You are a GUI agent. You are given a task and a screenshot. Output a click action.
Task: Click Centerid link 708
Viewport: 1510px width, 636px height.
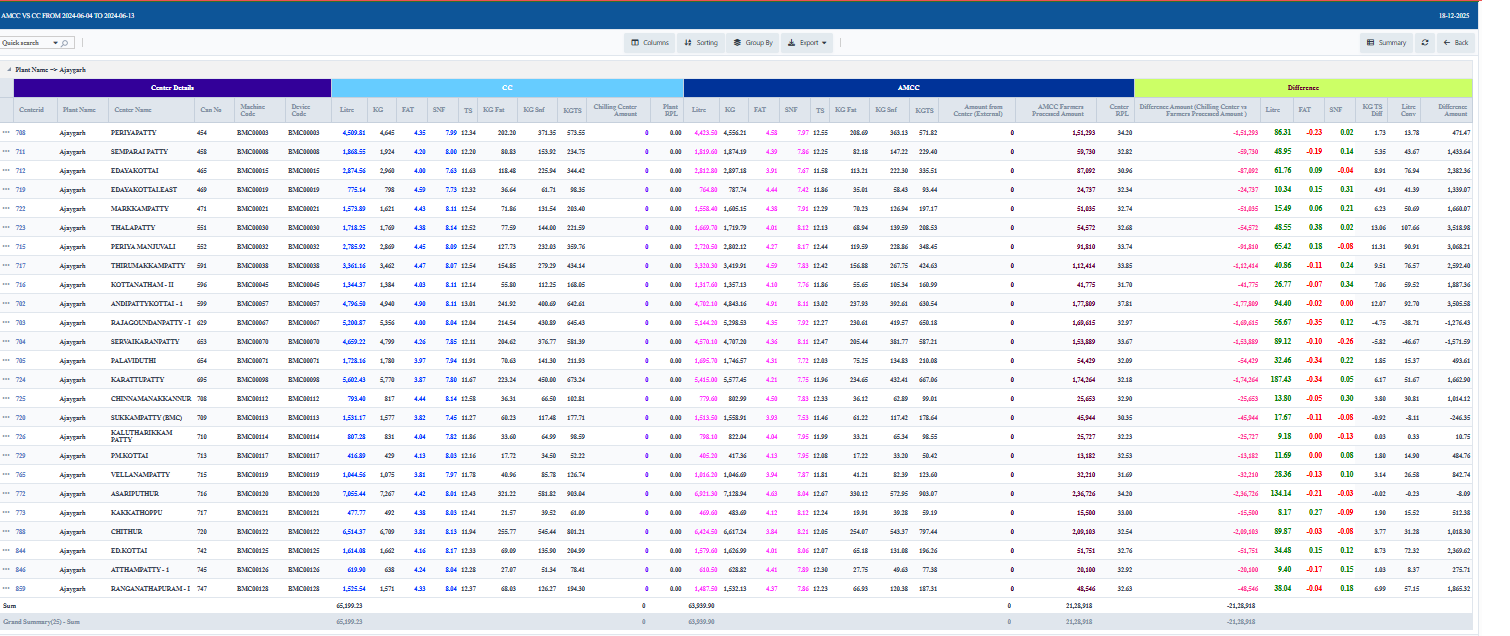(21, 132)
